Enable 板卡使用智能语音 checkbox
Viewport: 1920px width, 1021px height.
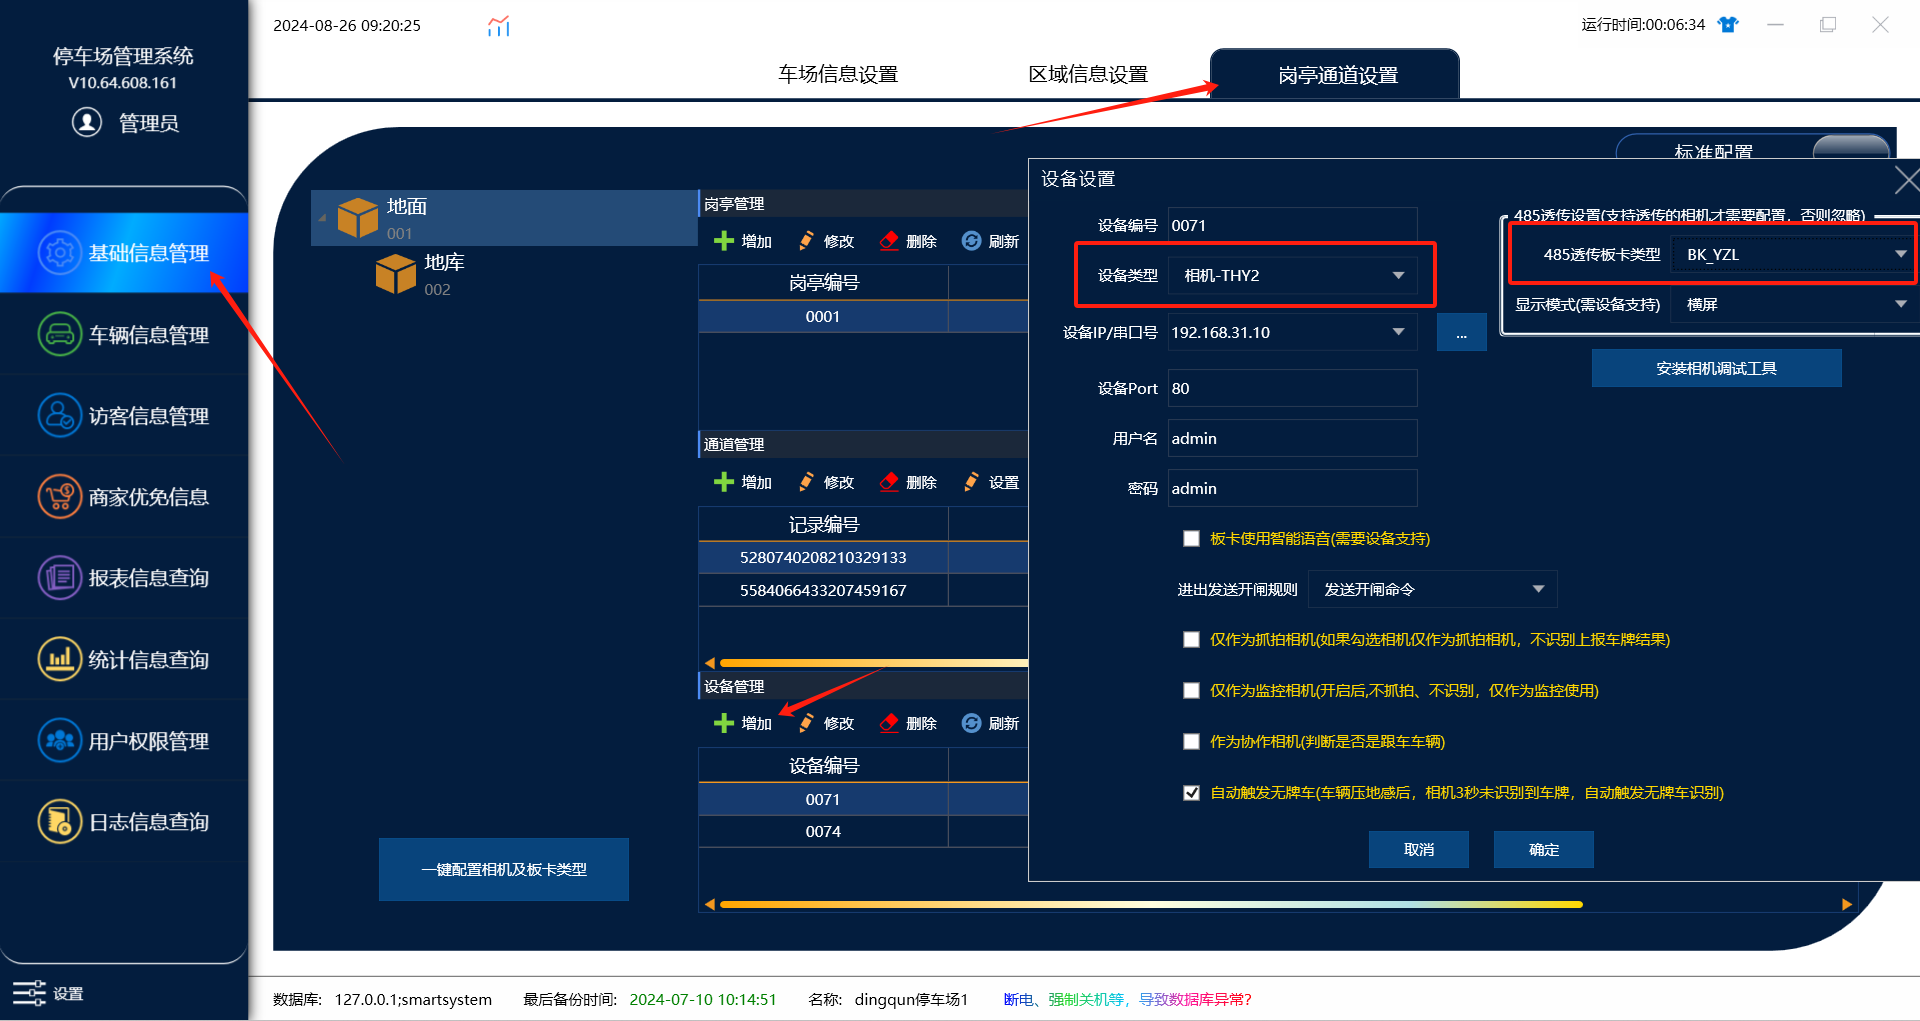(x=1191, y=539)
